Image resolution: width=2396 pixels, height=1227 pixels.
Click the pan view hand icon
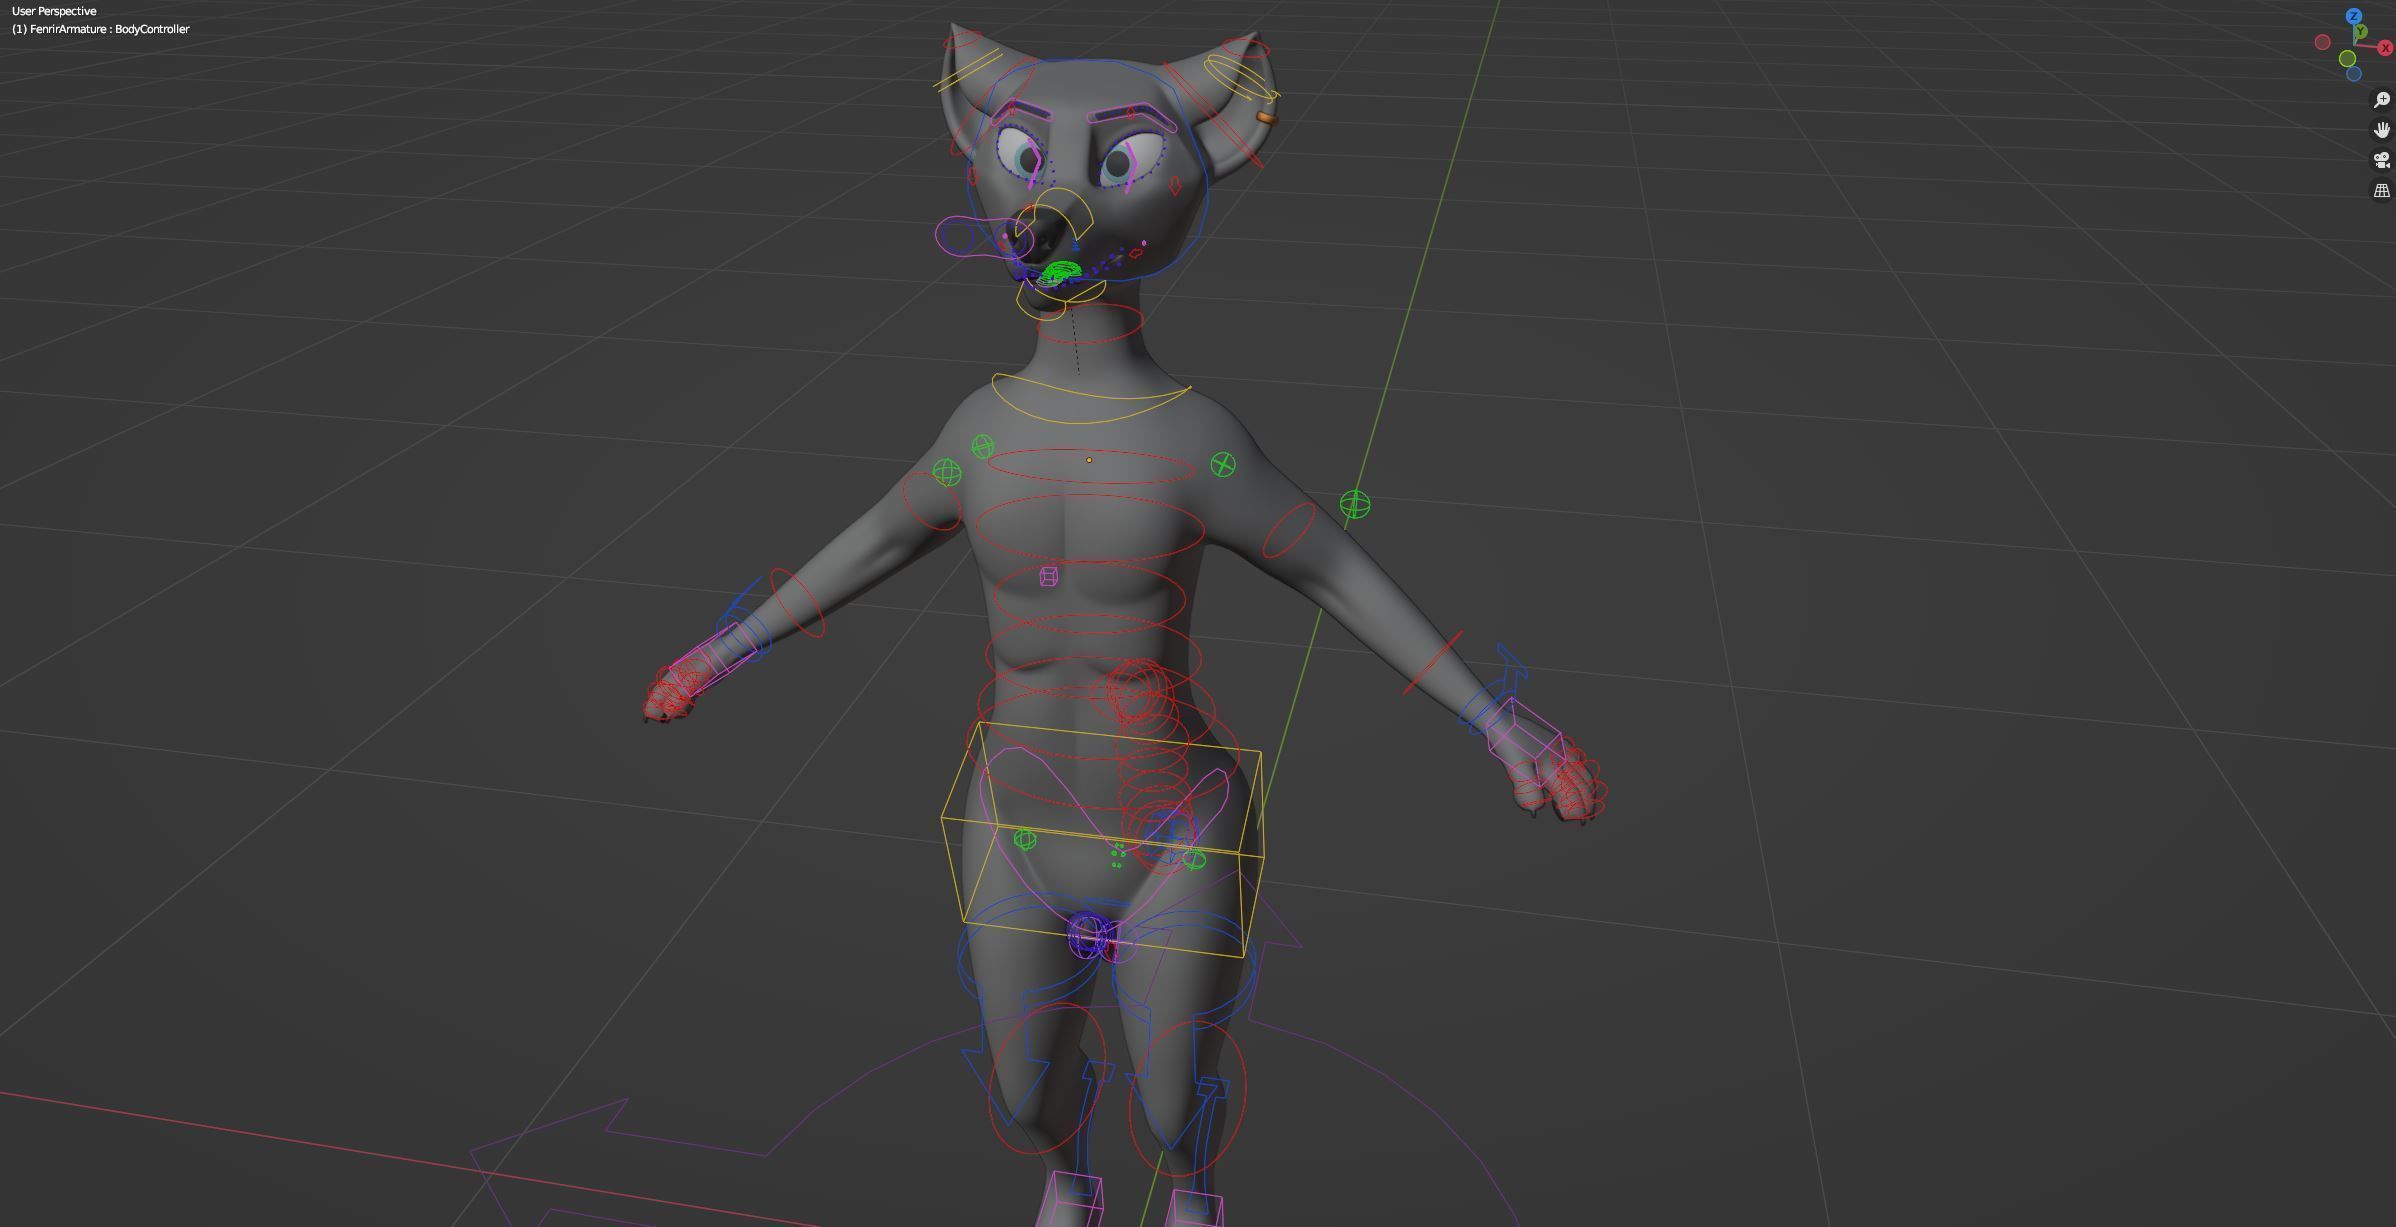pos(2381,130)
